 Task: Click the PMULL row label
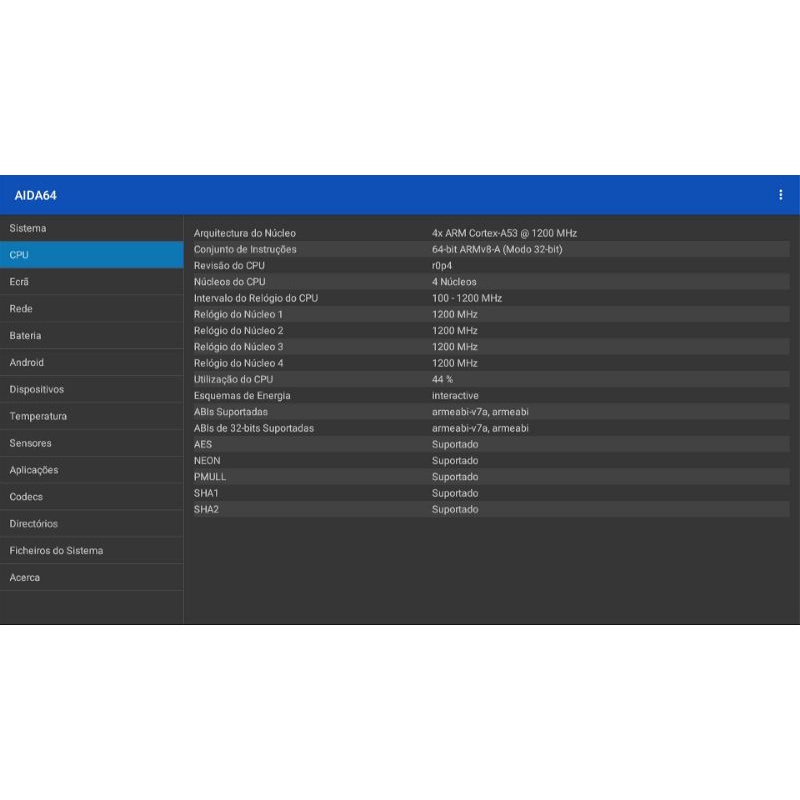[210, 477]
